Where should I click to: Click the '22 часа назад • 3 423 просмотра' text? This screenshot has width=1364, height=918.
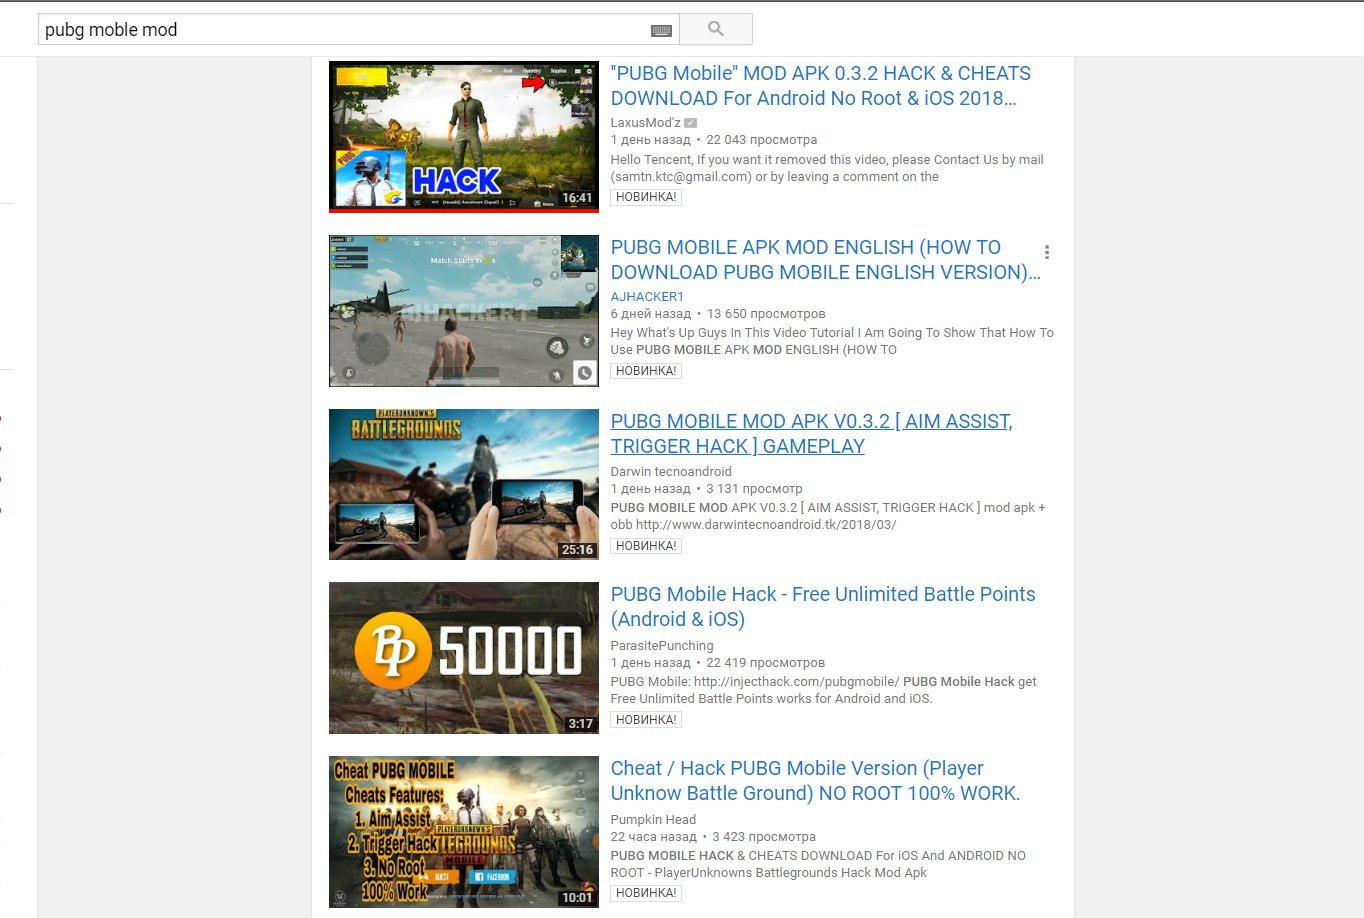713,837
